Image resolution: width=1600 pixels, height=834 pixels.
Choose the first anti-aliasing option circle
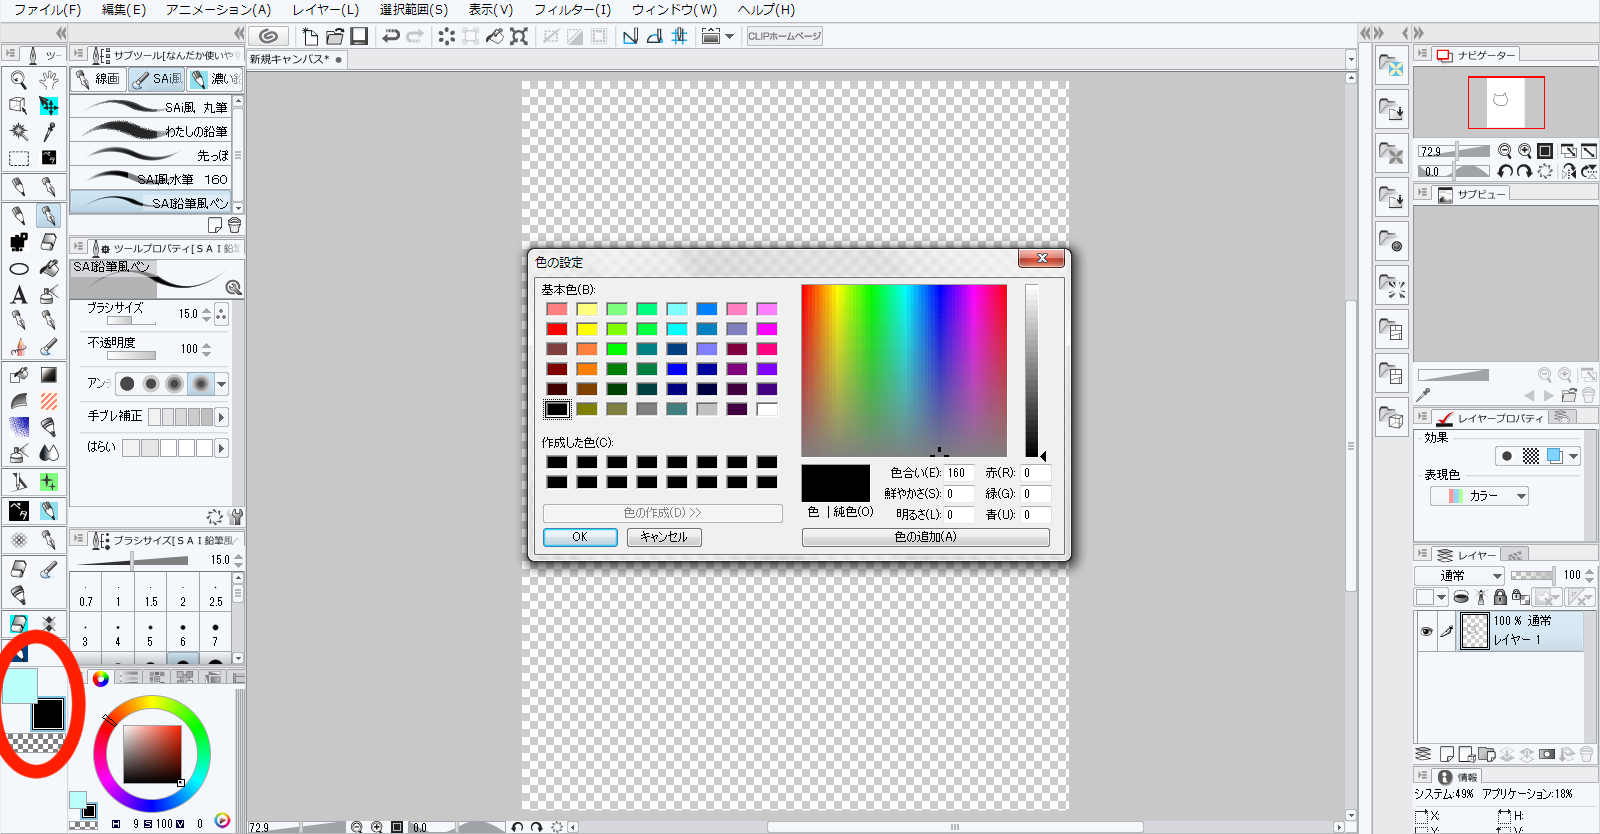127,384
